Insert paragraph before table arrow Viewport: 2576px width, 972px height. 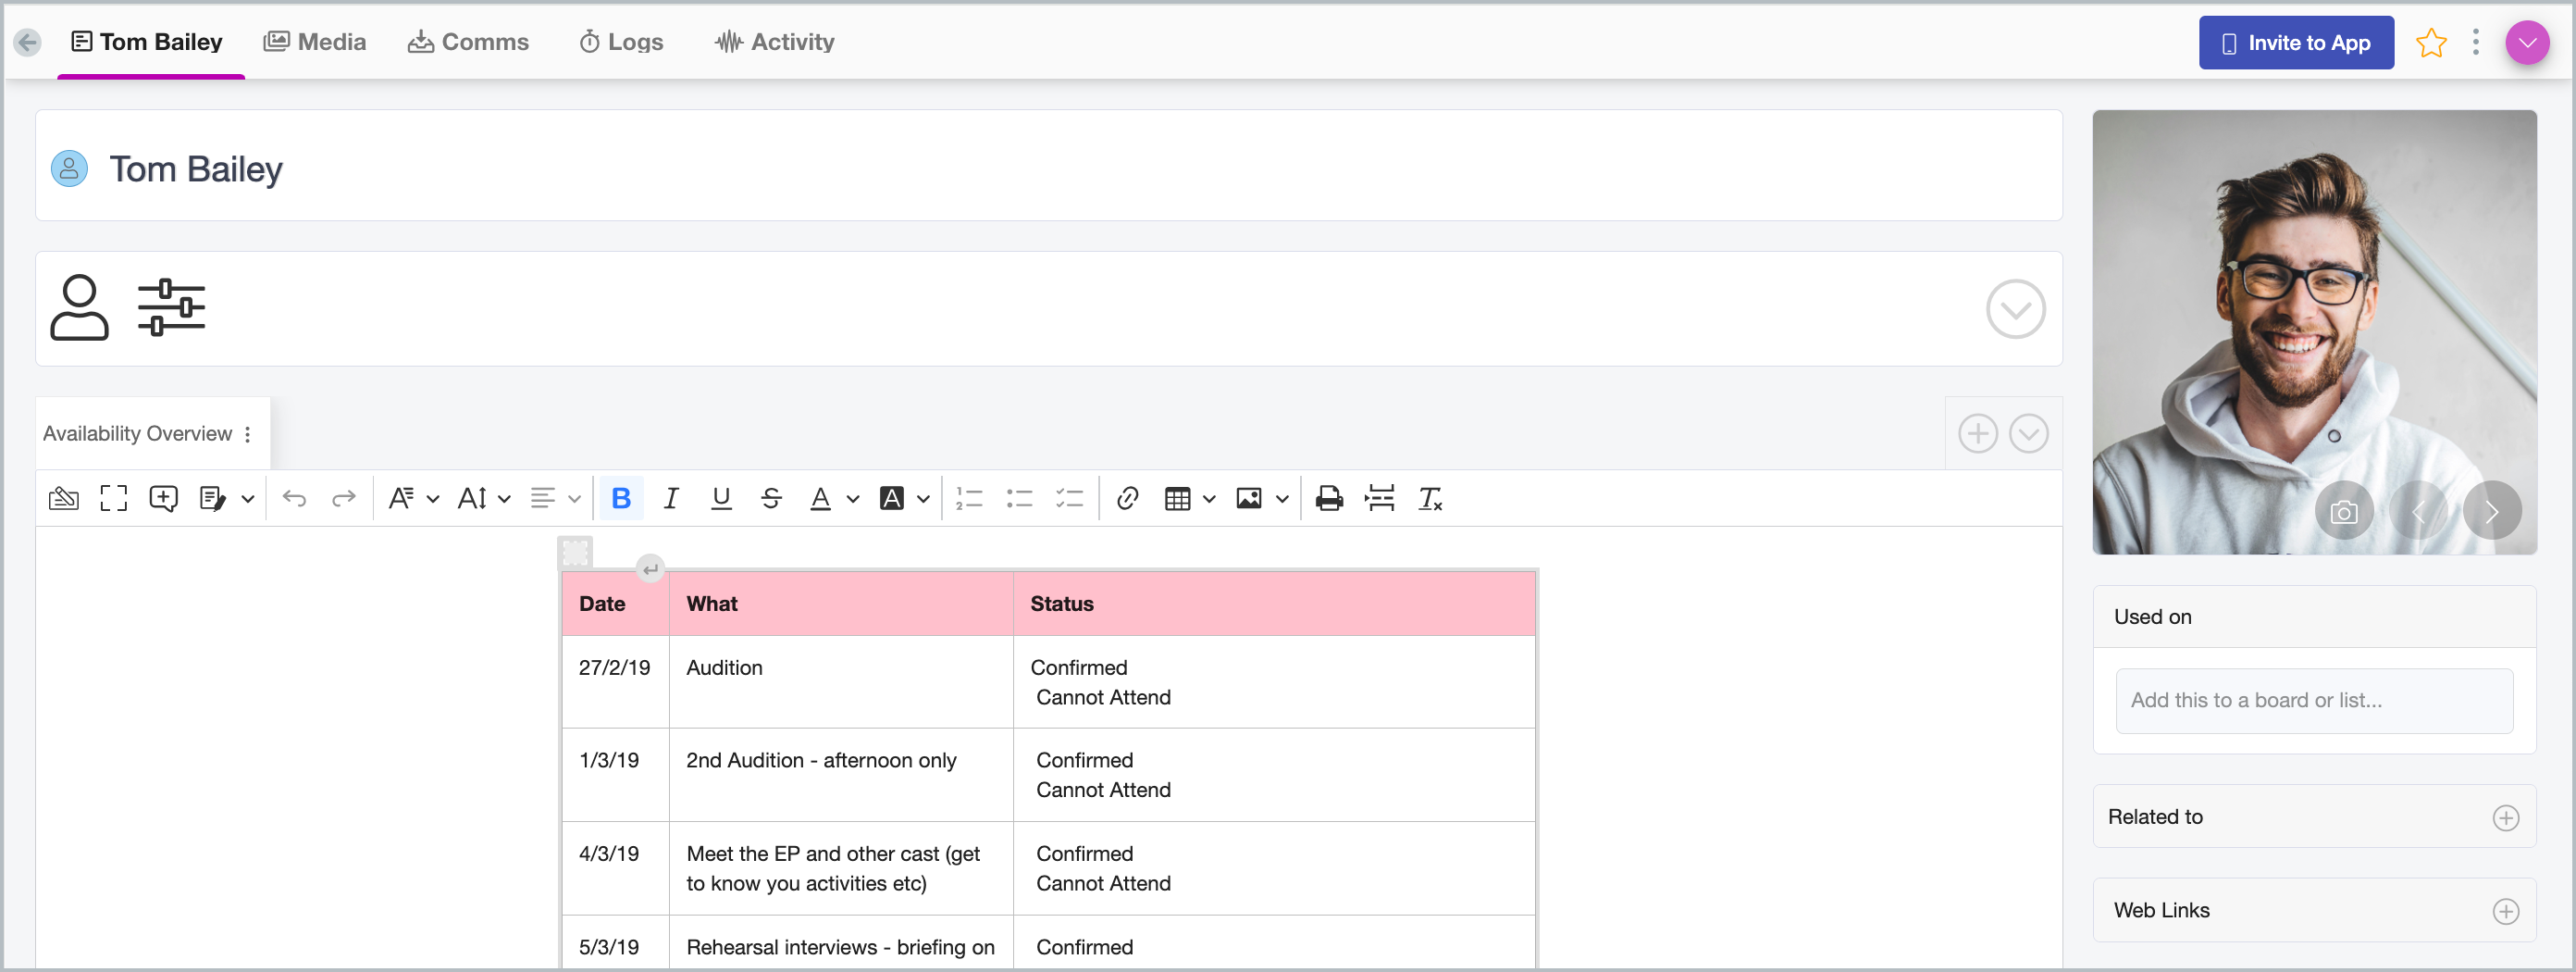(650, 569)
